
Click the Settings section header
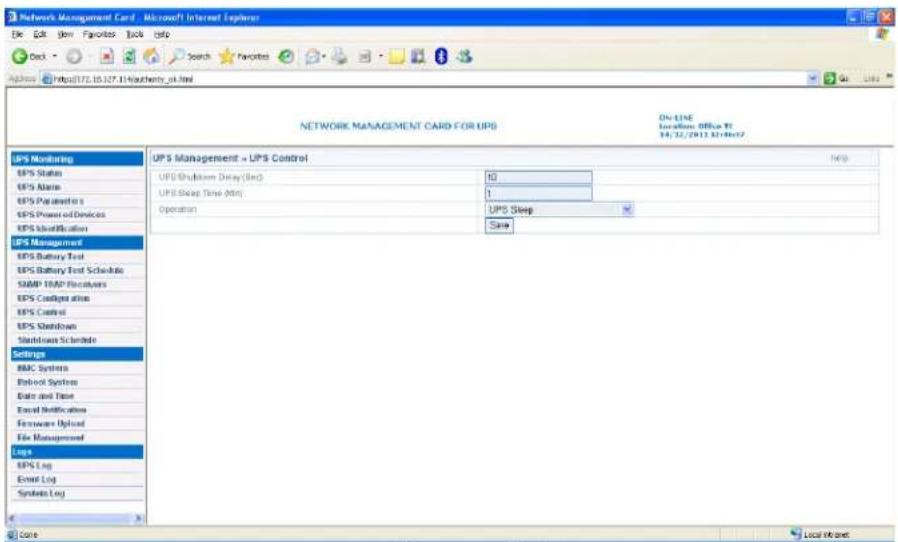77,354
